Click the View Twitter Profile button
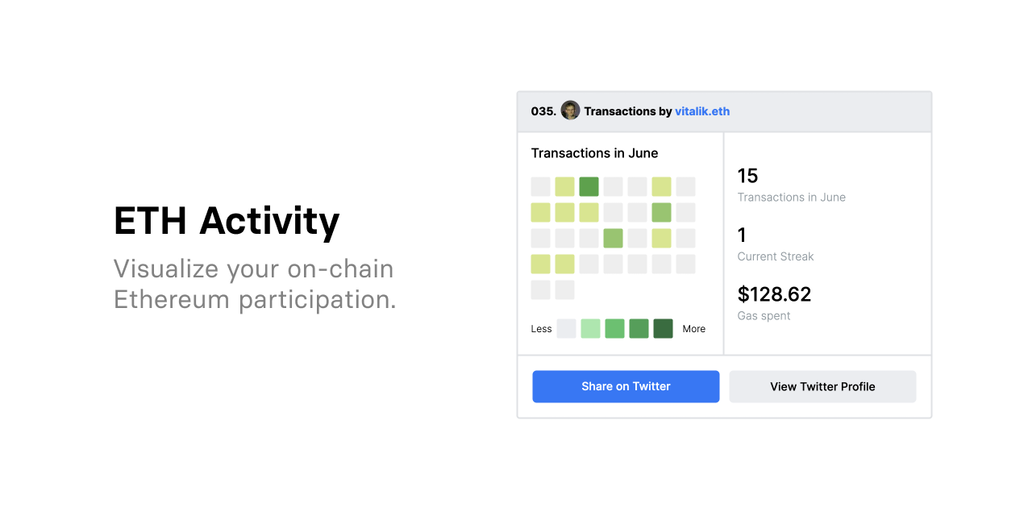Viewport: 1024px width, 512px height. click(x=822, y=386)
